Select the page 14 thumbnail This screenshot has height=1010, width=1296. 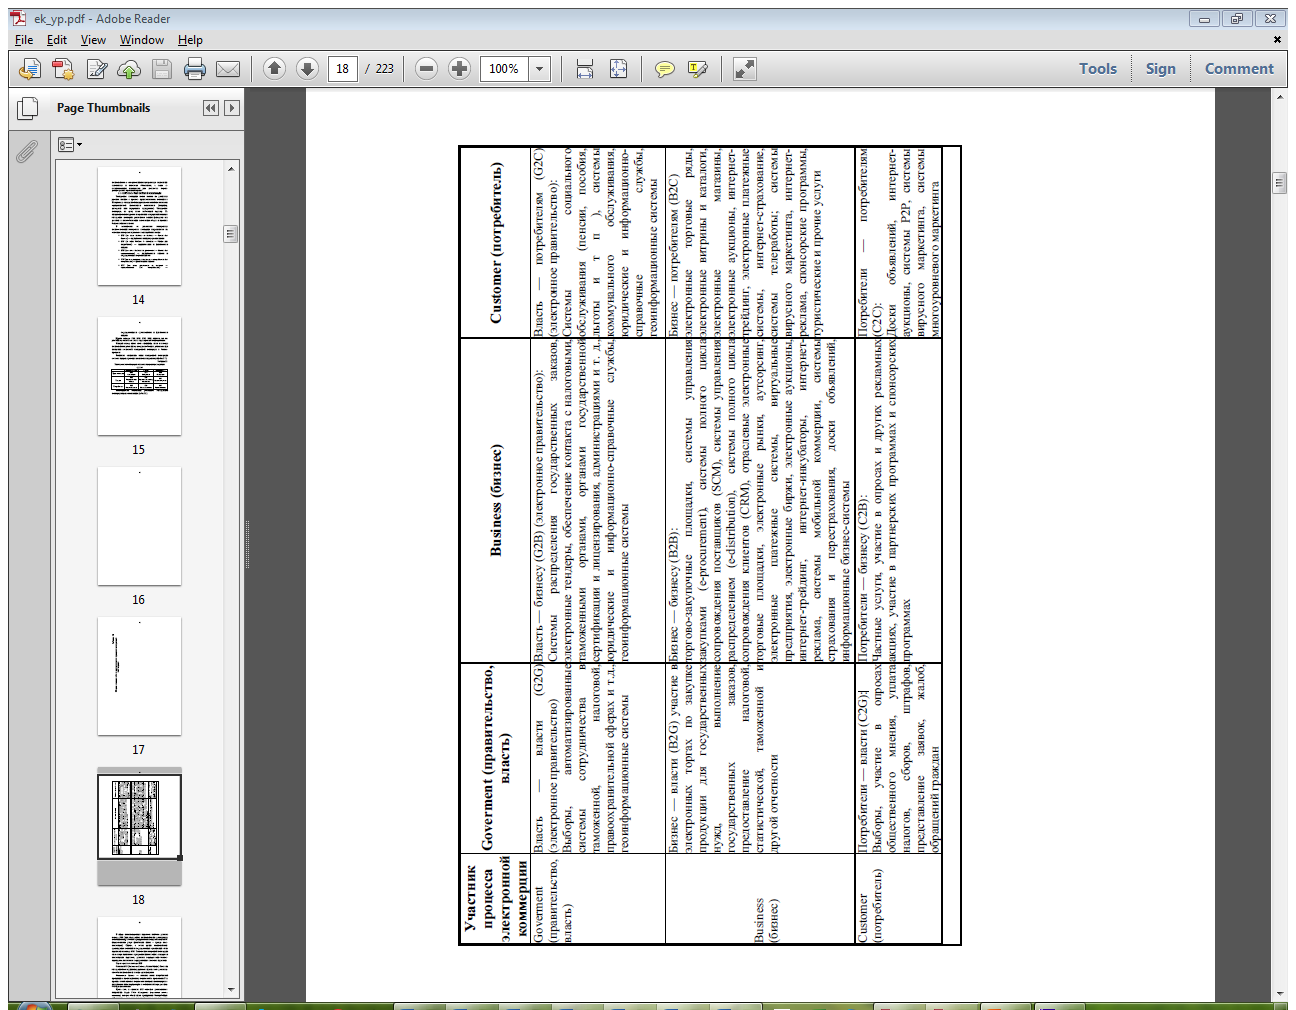(x=139, y=226)
